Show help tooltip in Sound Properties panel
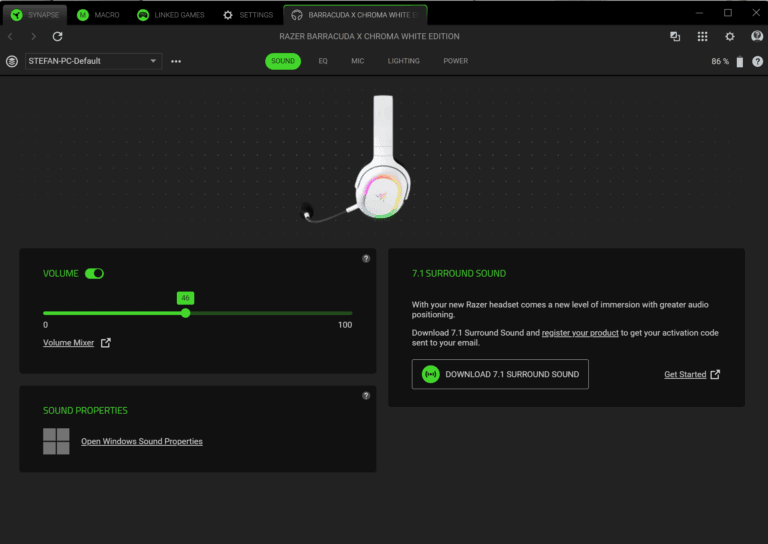 (x=366, y=396)
